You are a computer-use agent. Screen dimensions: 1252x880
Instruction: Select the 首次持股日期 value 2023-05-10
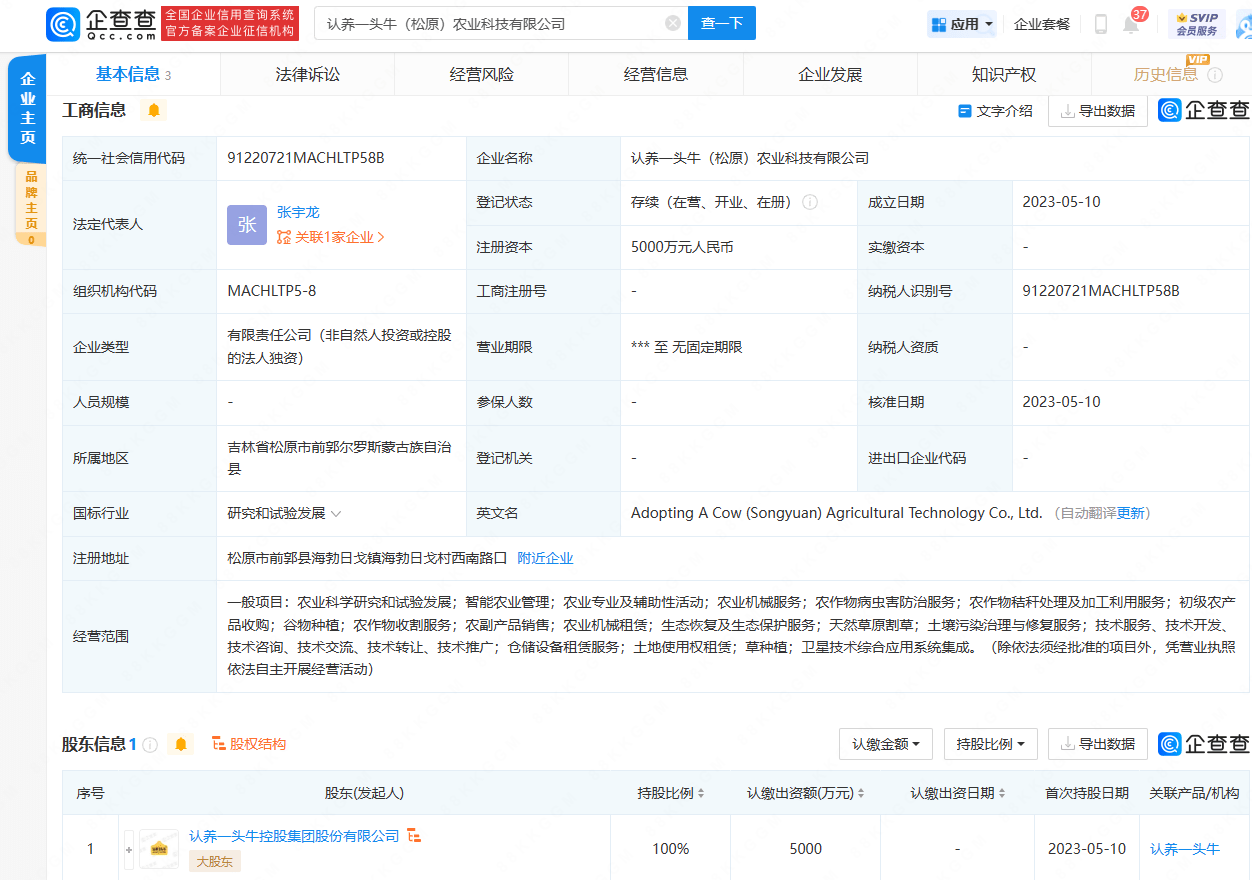(x=1087, y=849)
